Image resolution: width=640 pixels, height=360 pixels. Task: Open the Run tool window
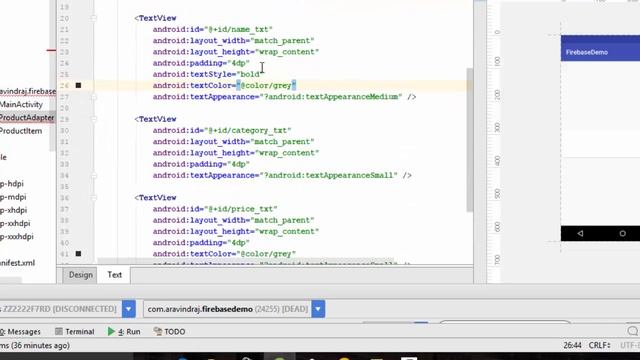(x=124, y=331)
